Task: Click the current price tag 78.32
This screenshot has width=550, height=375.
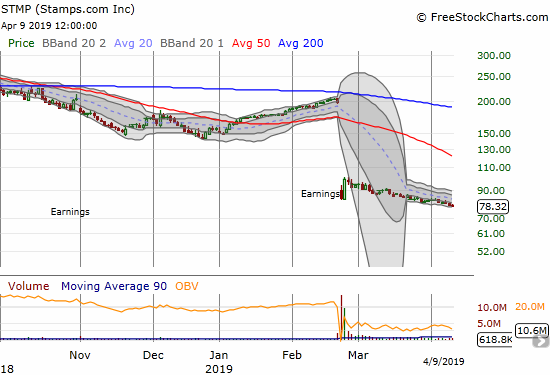Action: [493, 206]
